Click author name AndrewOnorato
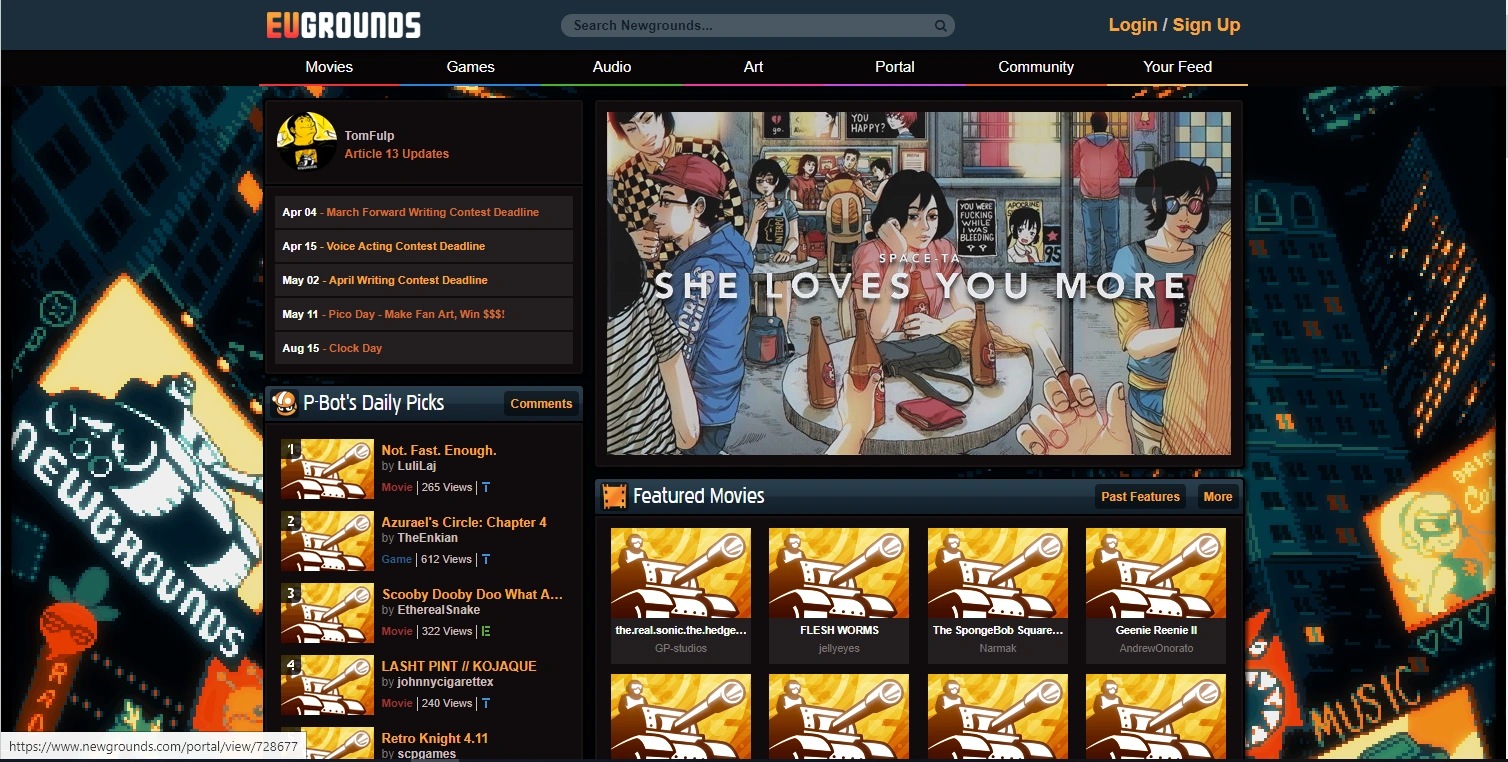The width and height of the screenshot is (1508, 762). (x=1156, y=649)
